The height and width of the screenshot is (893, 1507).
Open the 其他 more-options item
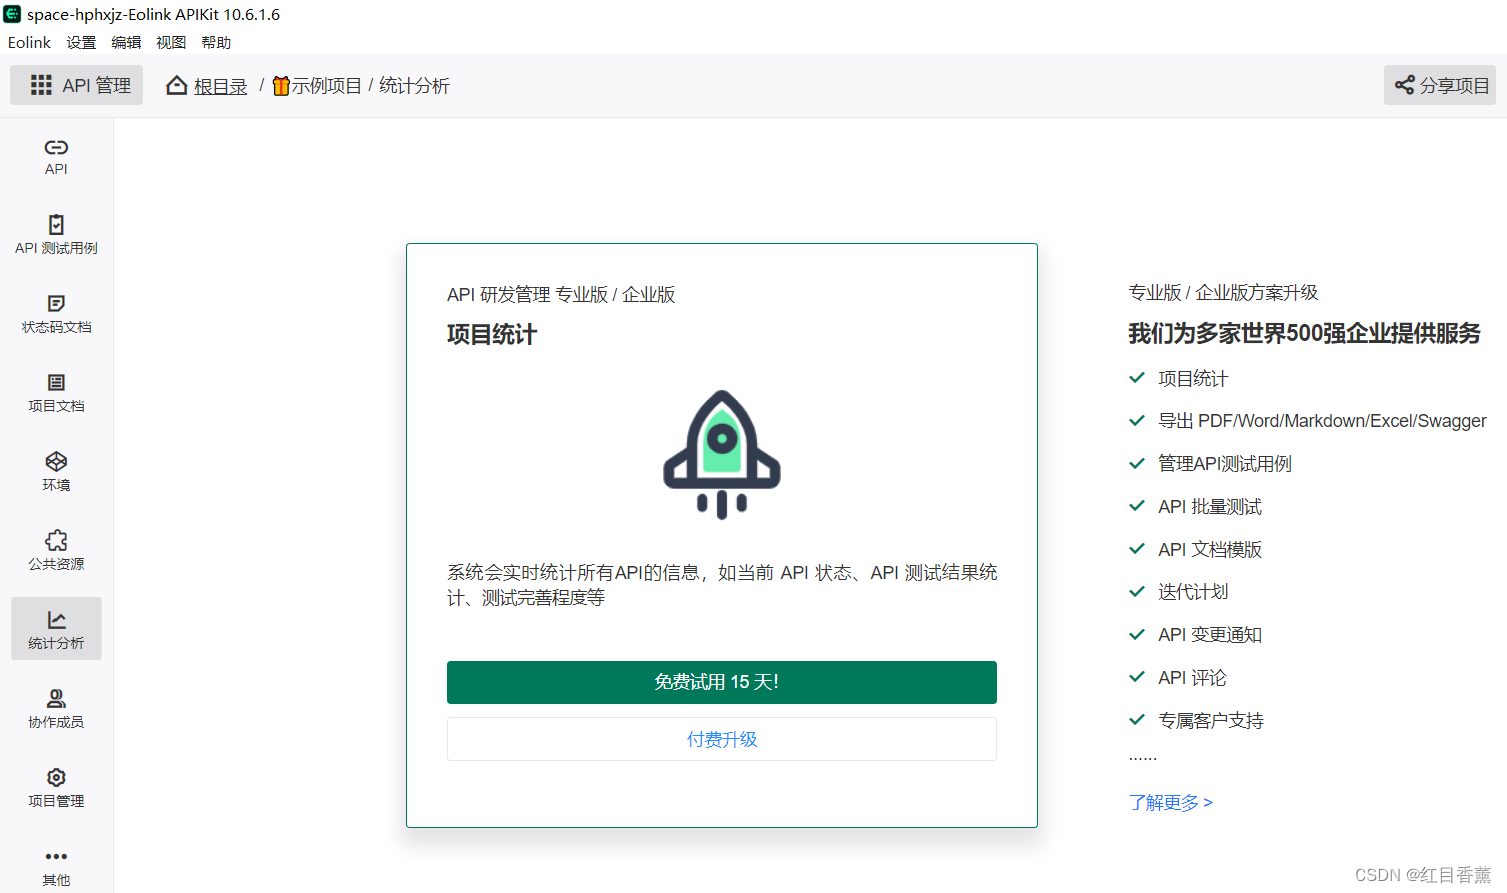pyautogui.click(x=56, y=867)
